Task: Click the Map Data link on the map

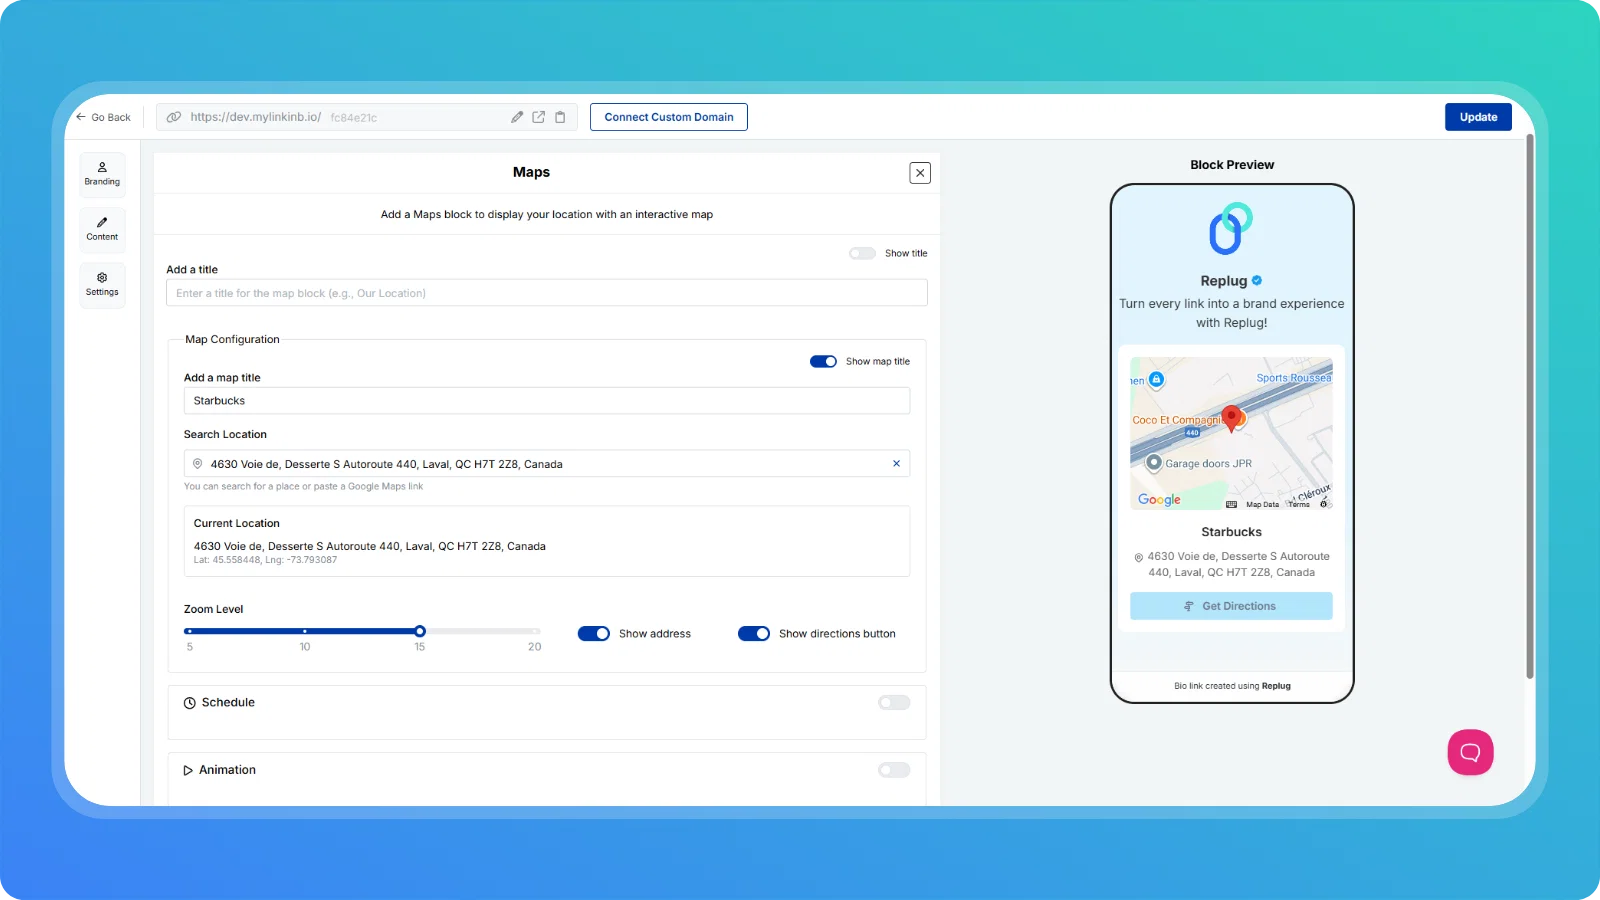Action: click(1262, 505)
